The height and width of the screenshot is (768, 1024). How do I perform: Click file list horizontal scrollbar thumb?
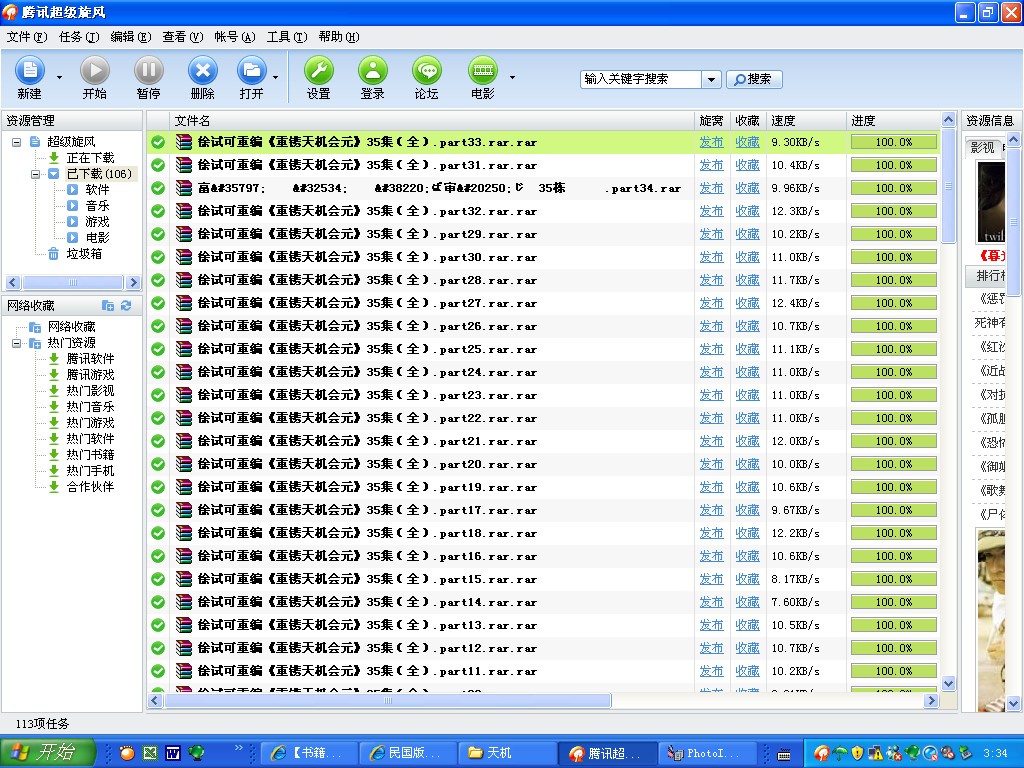[388, 701]
